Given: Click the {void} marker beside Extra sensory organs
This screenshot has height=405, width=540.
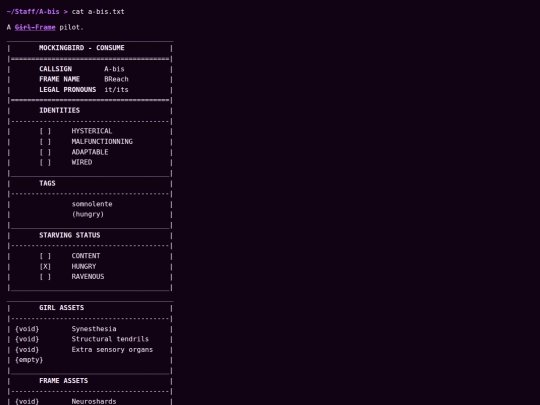Looking at the screenshot, I should click(x=27, y=350).
